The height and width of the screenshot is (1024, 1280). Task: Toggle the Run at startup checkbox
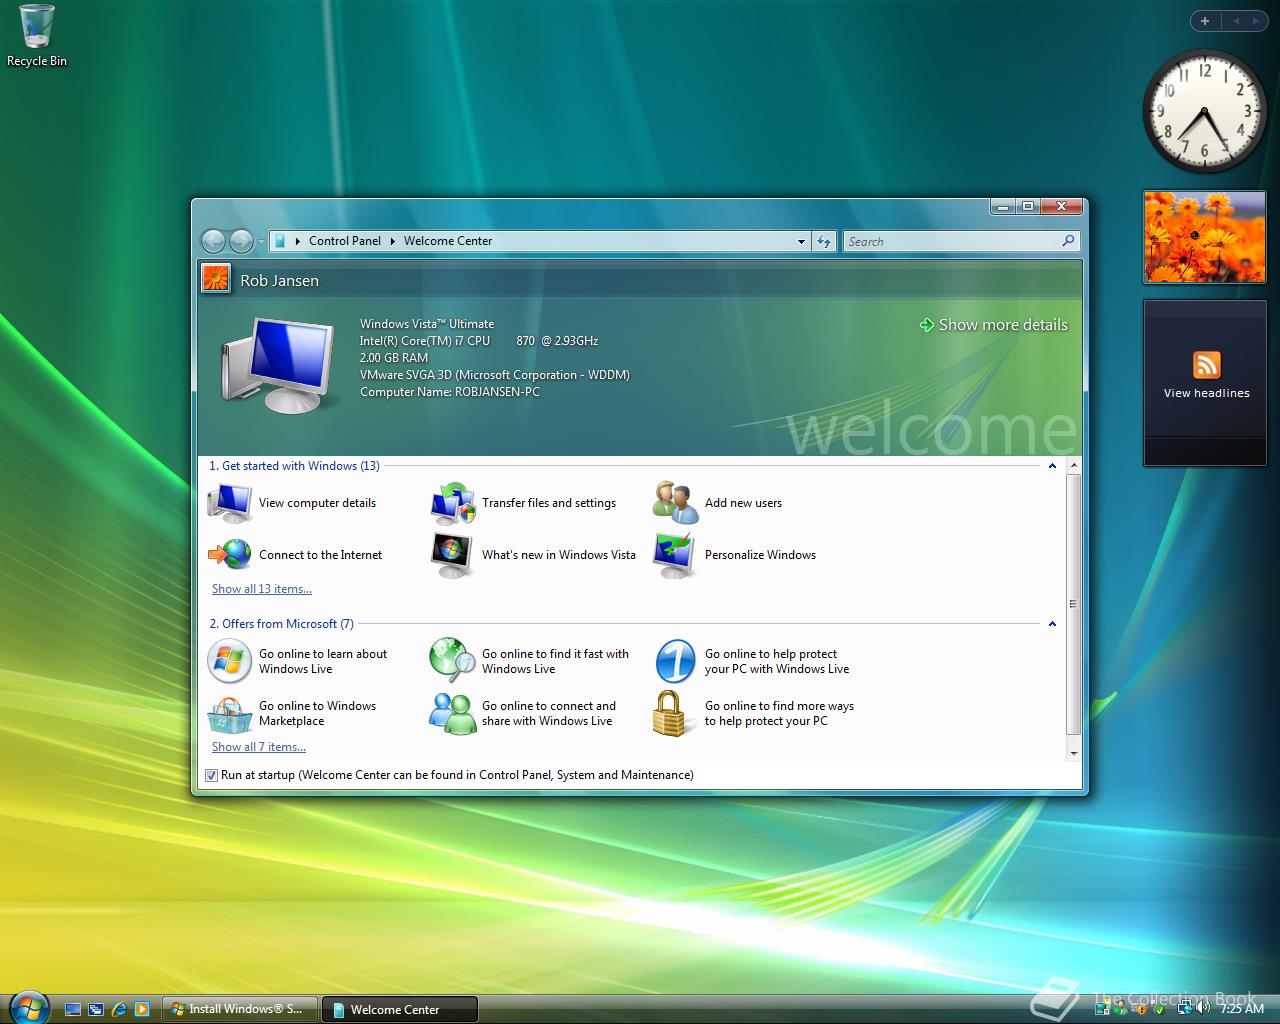coord(211,775)
